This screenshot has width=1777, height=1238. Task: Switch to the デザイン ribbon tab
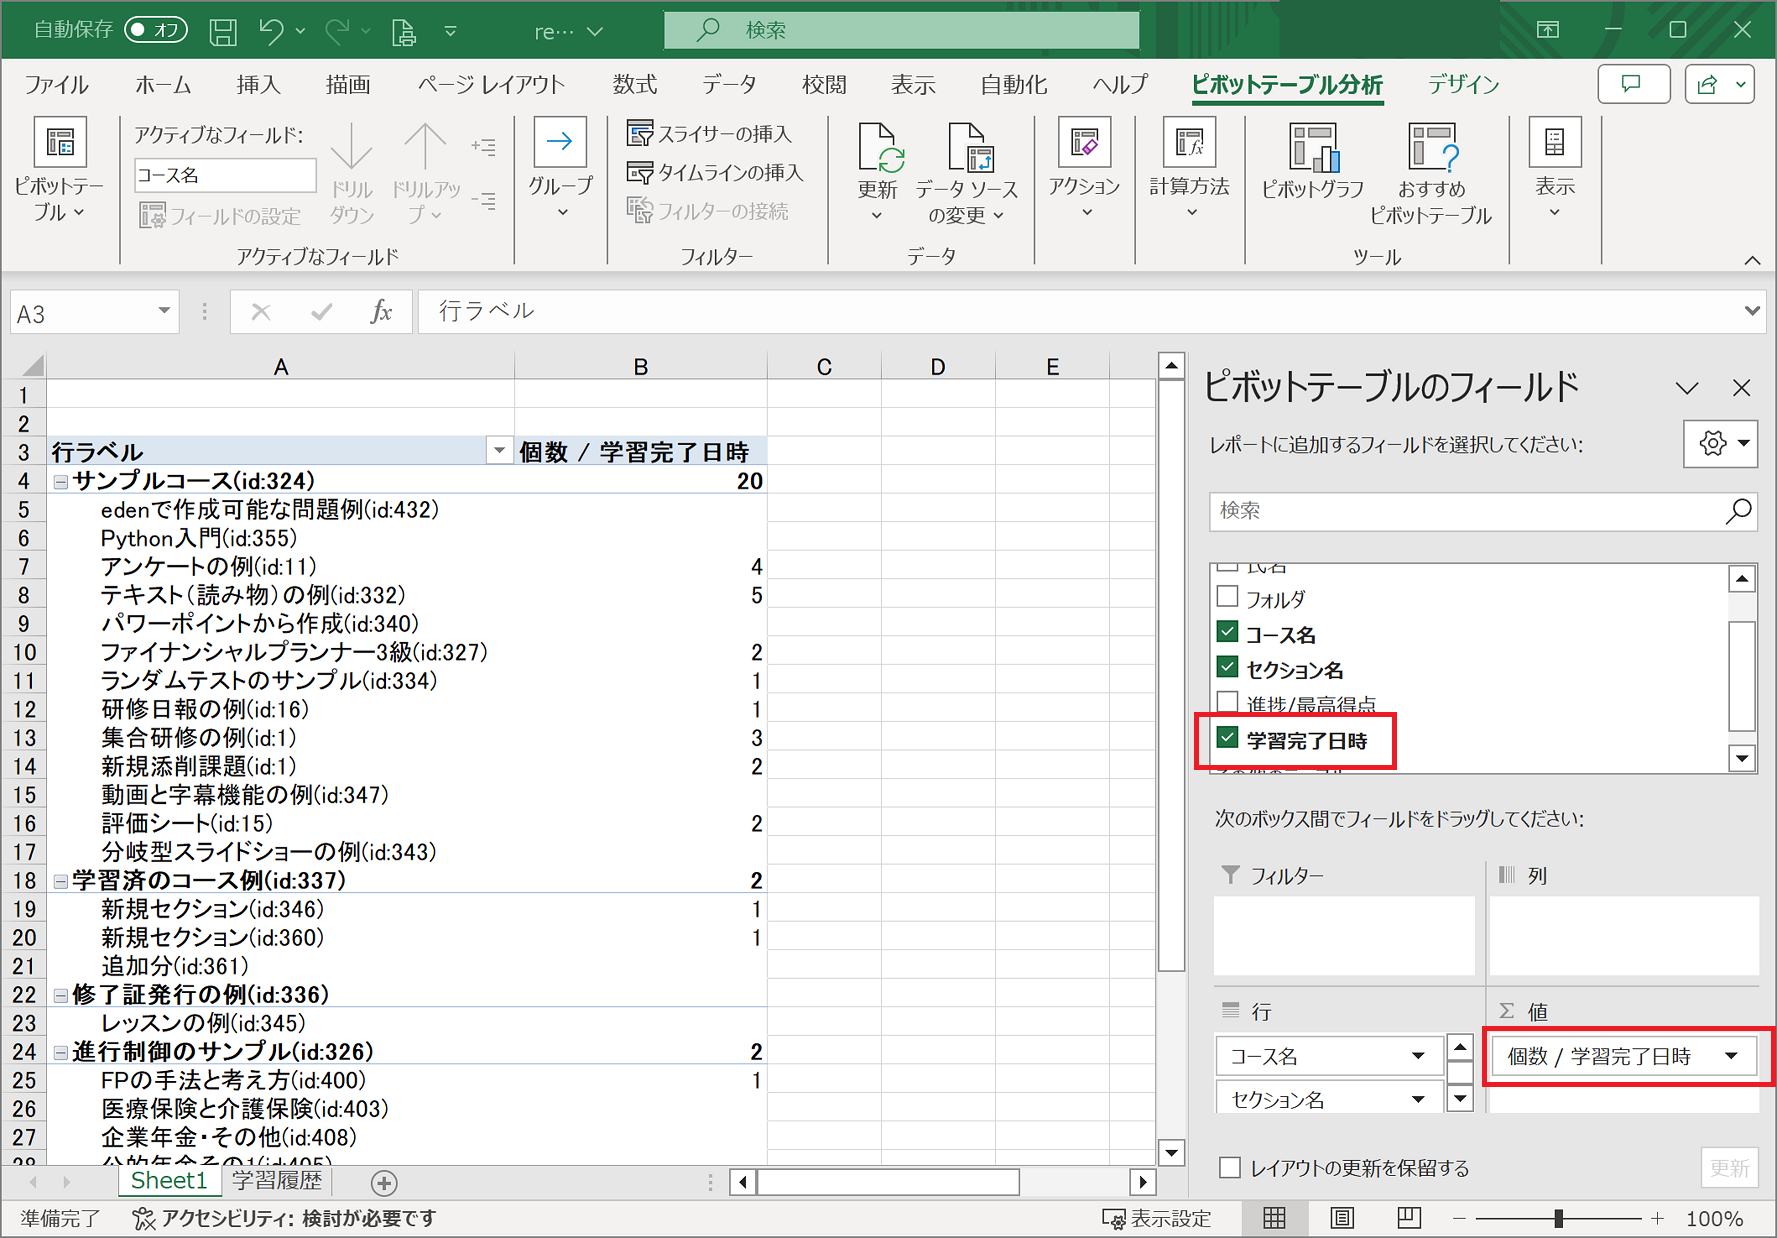point(1464,85)
